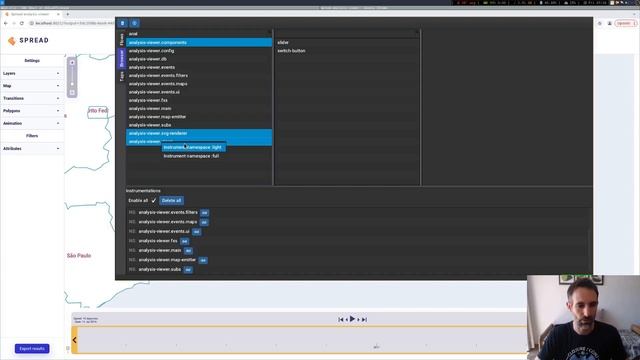Step timeline one frame backward
This screenshot has width=640, height=360.
[x=347, y=320]
